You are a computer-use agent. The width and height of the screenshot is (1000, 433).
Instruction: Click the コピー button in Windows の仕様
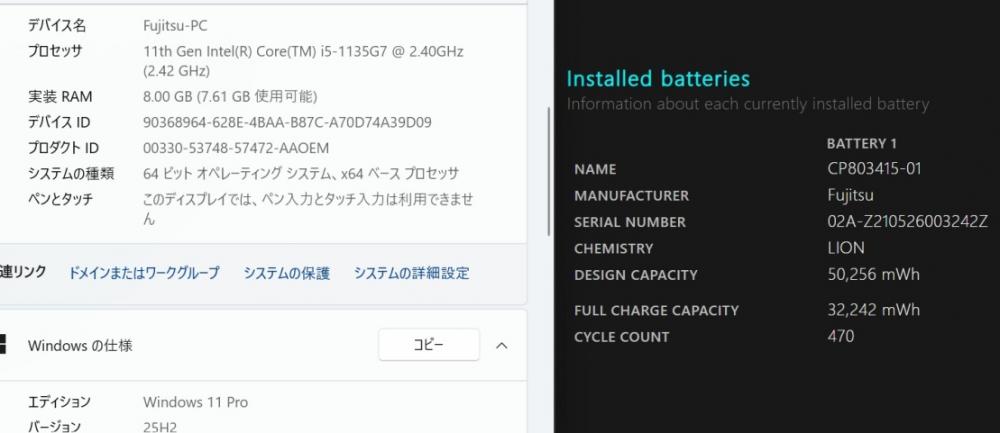pyautogui.click(x=429, y=345)
